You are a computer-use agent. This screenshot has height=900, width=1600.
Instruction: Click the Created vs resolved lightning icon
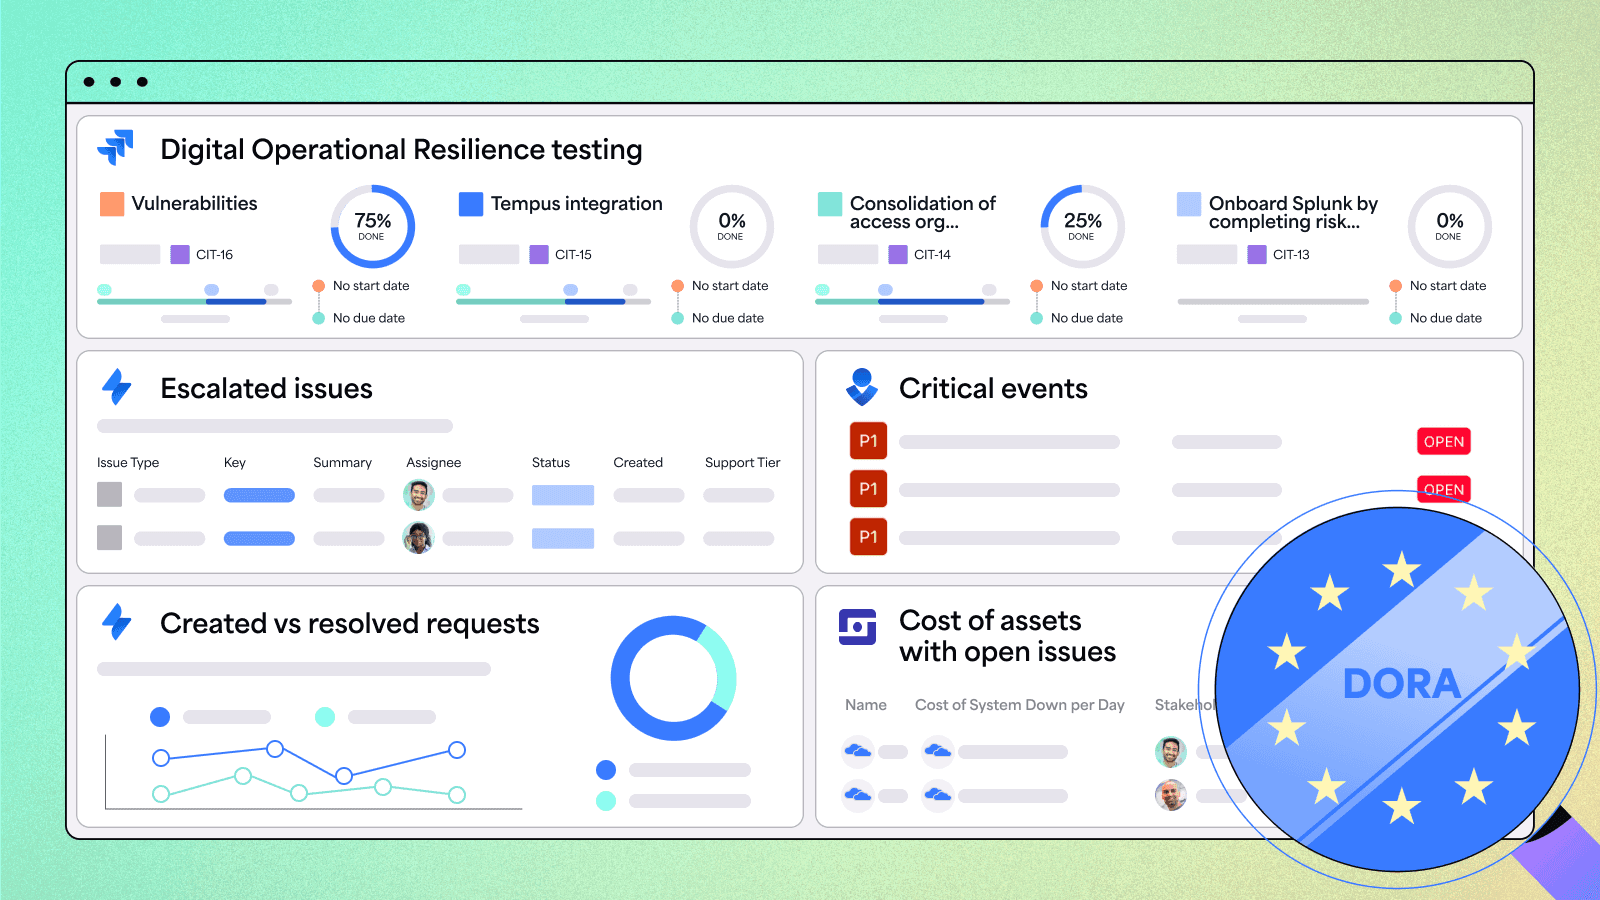tap(117, 622)
